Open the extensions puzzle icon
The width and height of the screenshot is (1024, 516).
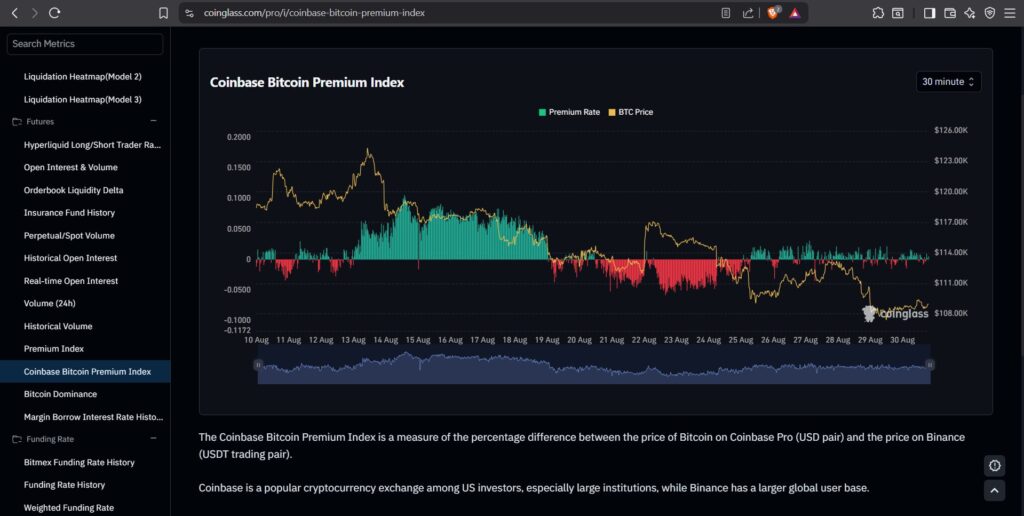pos(878,13)
